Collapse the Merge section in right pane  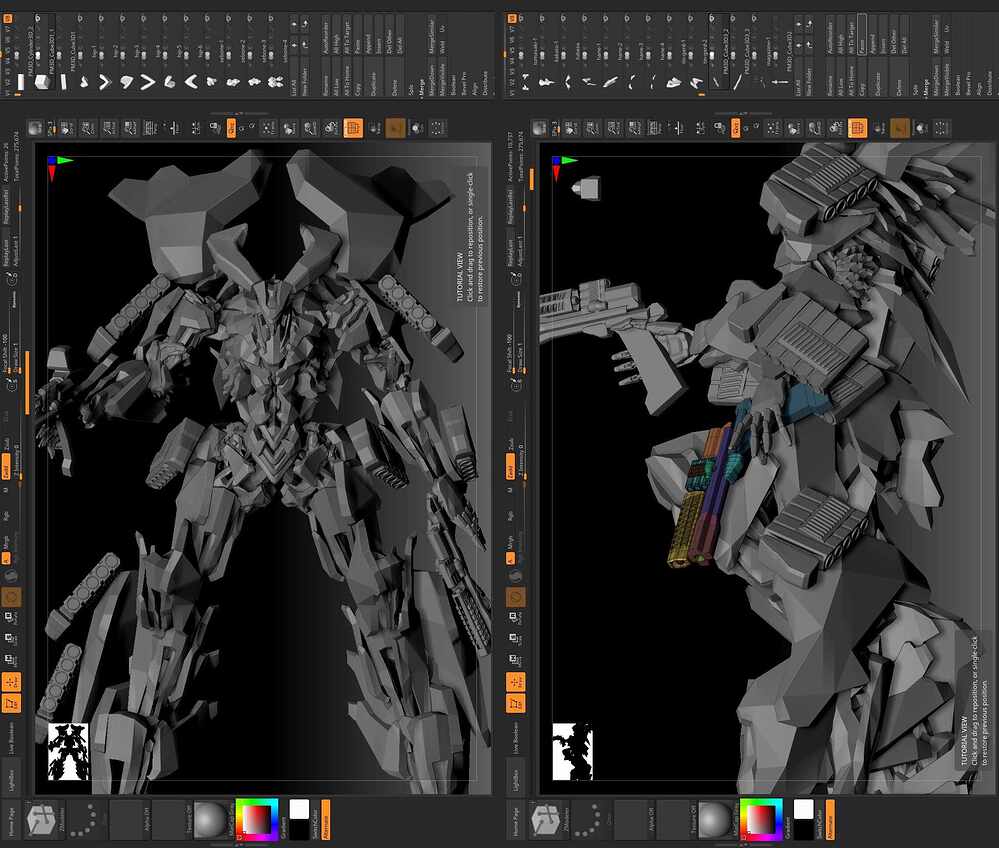tap(926, 87)
